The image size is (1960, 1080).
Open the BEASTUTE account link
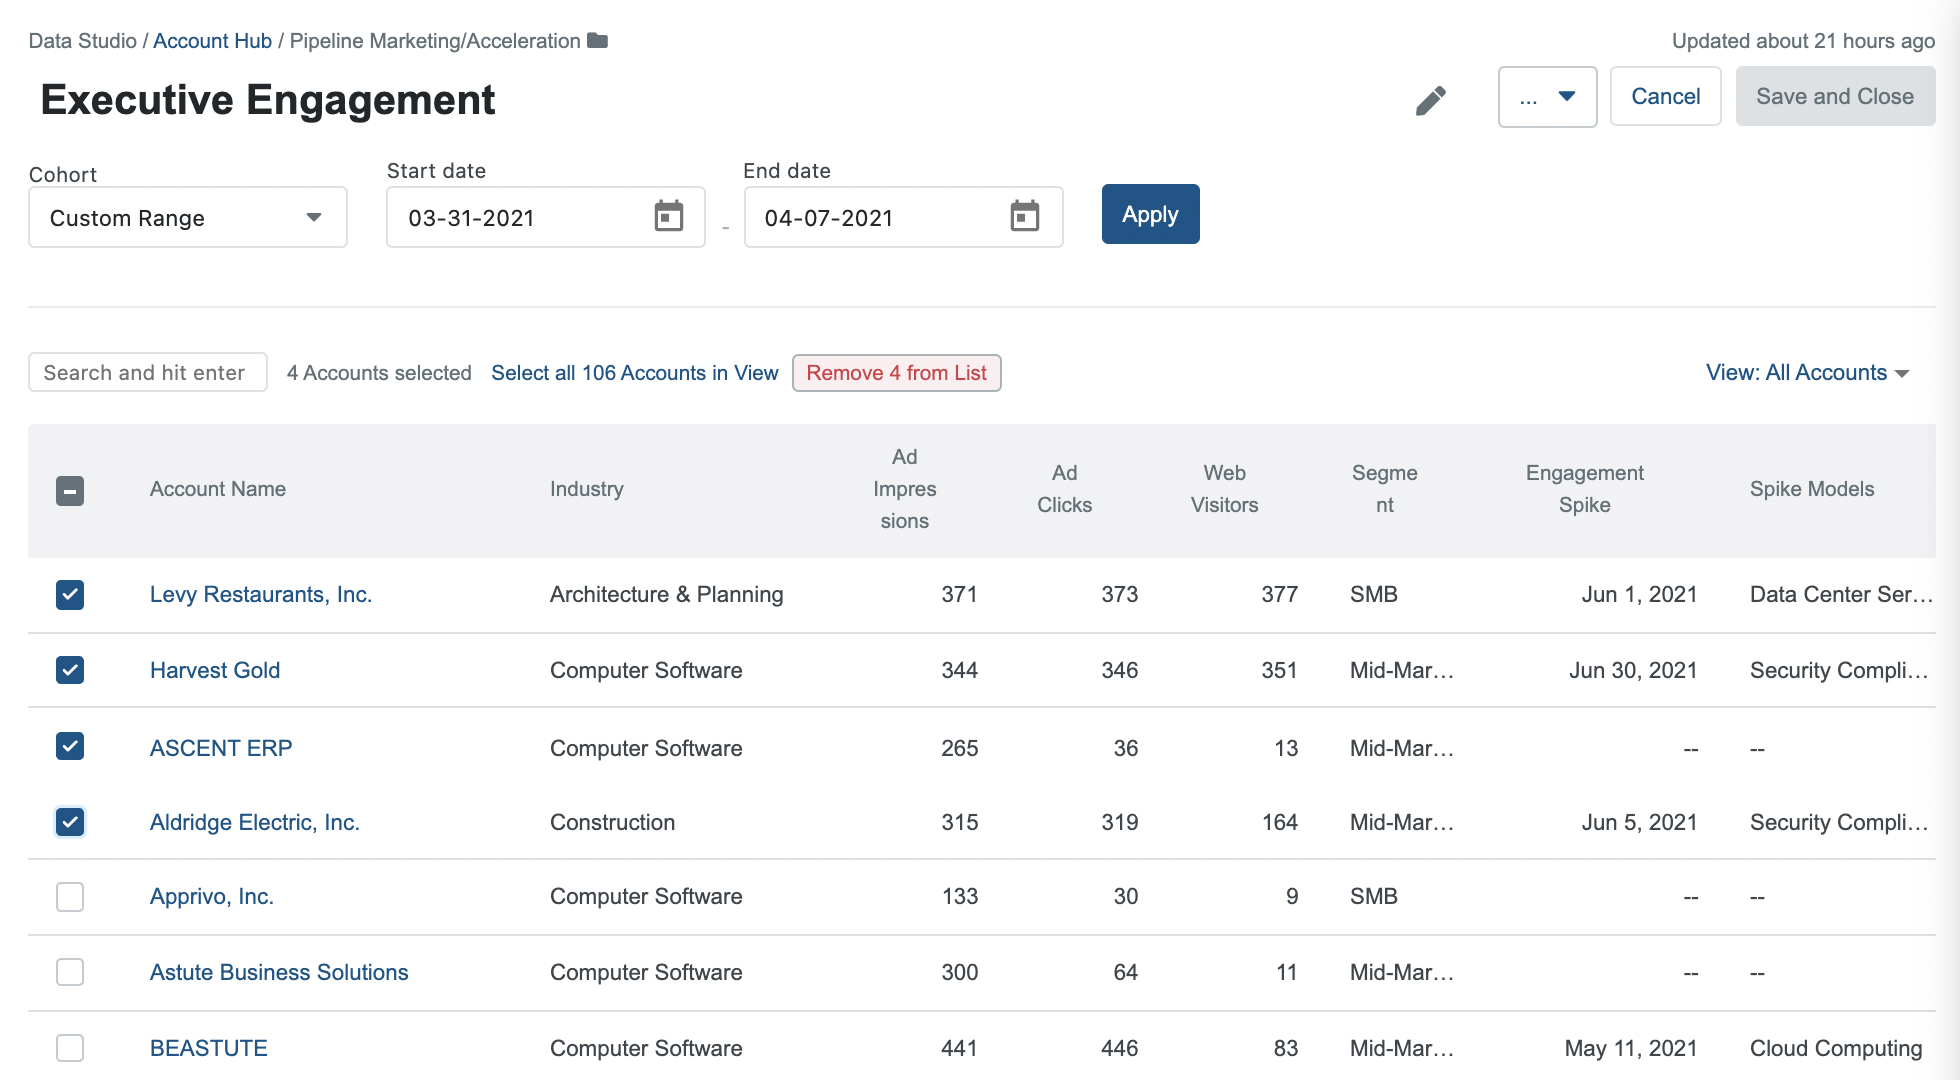tap(209, 1048)
